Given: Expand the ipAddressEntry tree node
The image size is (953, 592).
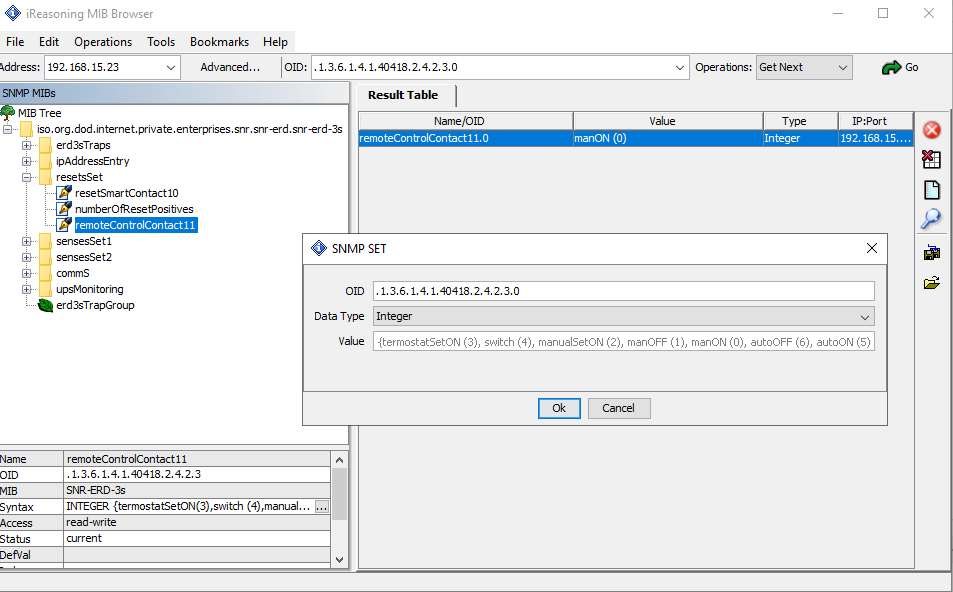Looking at the screenshot, I should [26, 161].
